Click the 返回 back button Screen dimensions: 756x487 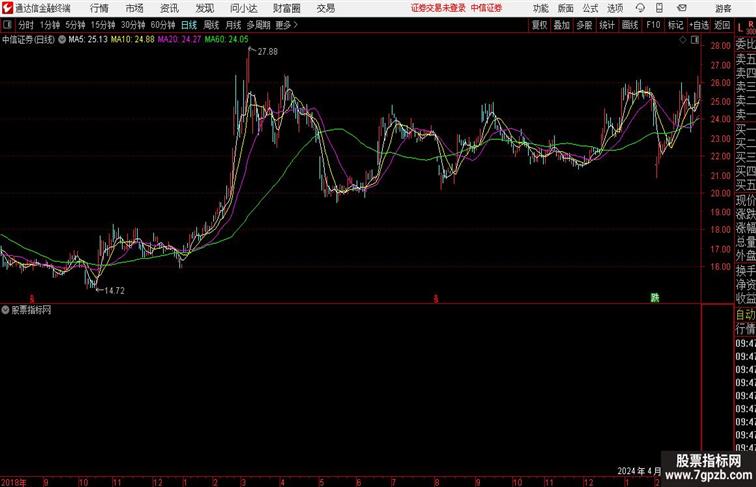pyautogui.click(x=722, y=25)
